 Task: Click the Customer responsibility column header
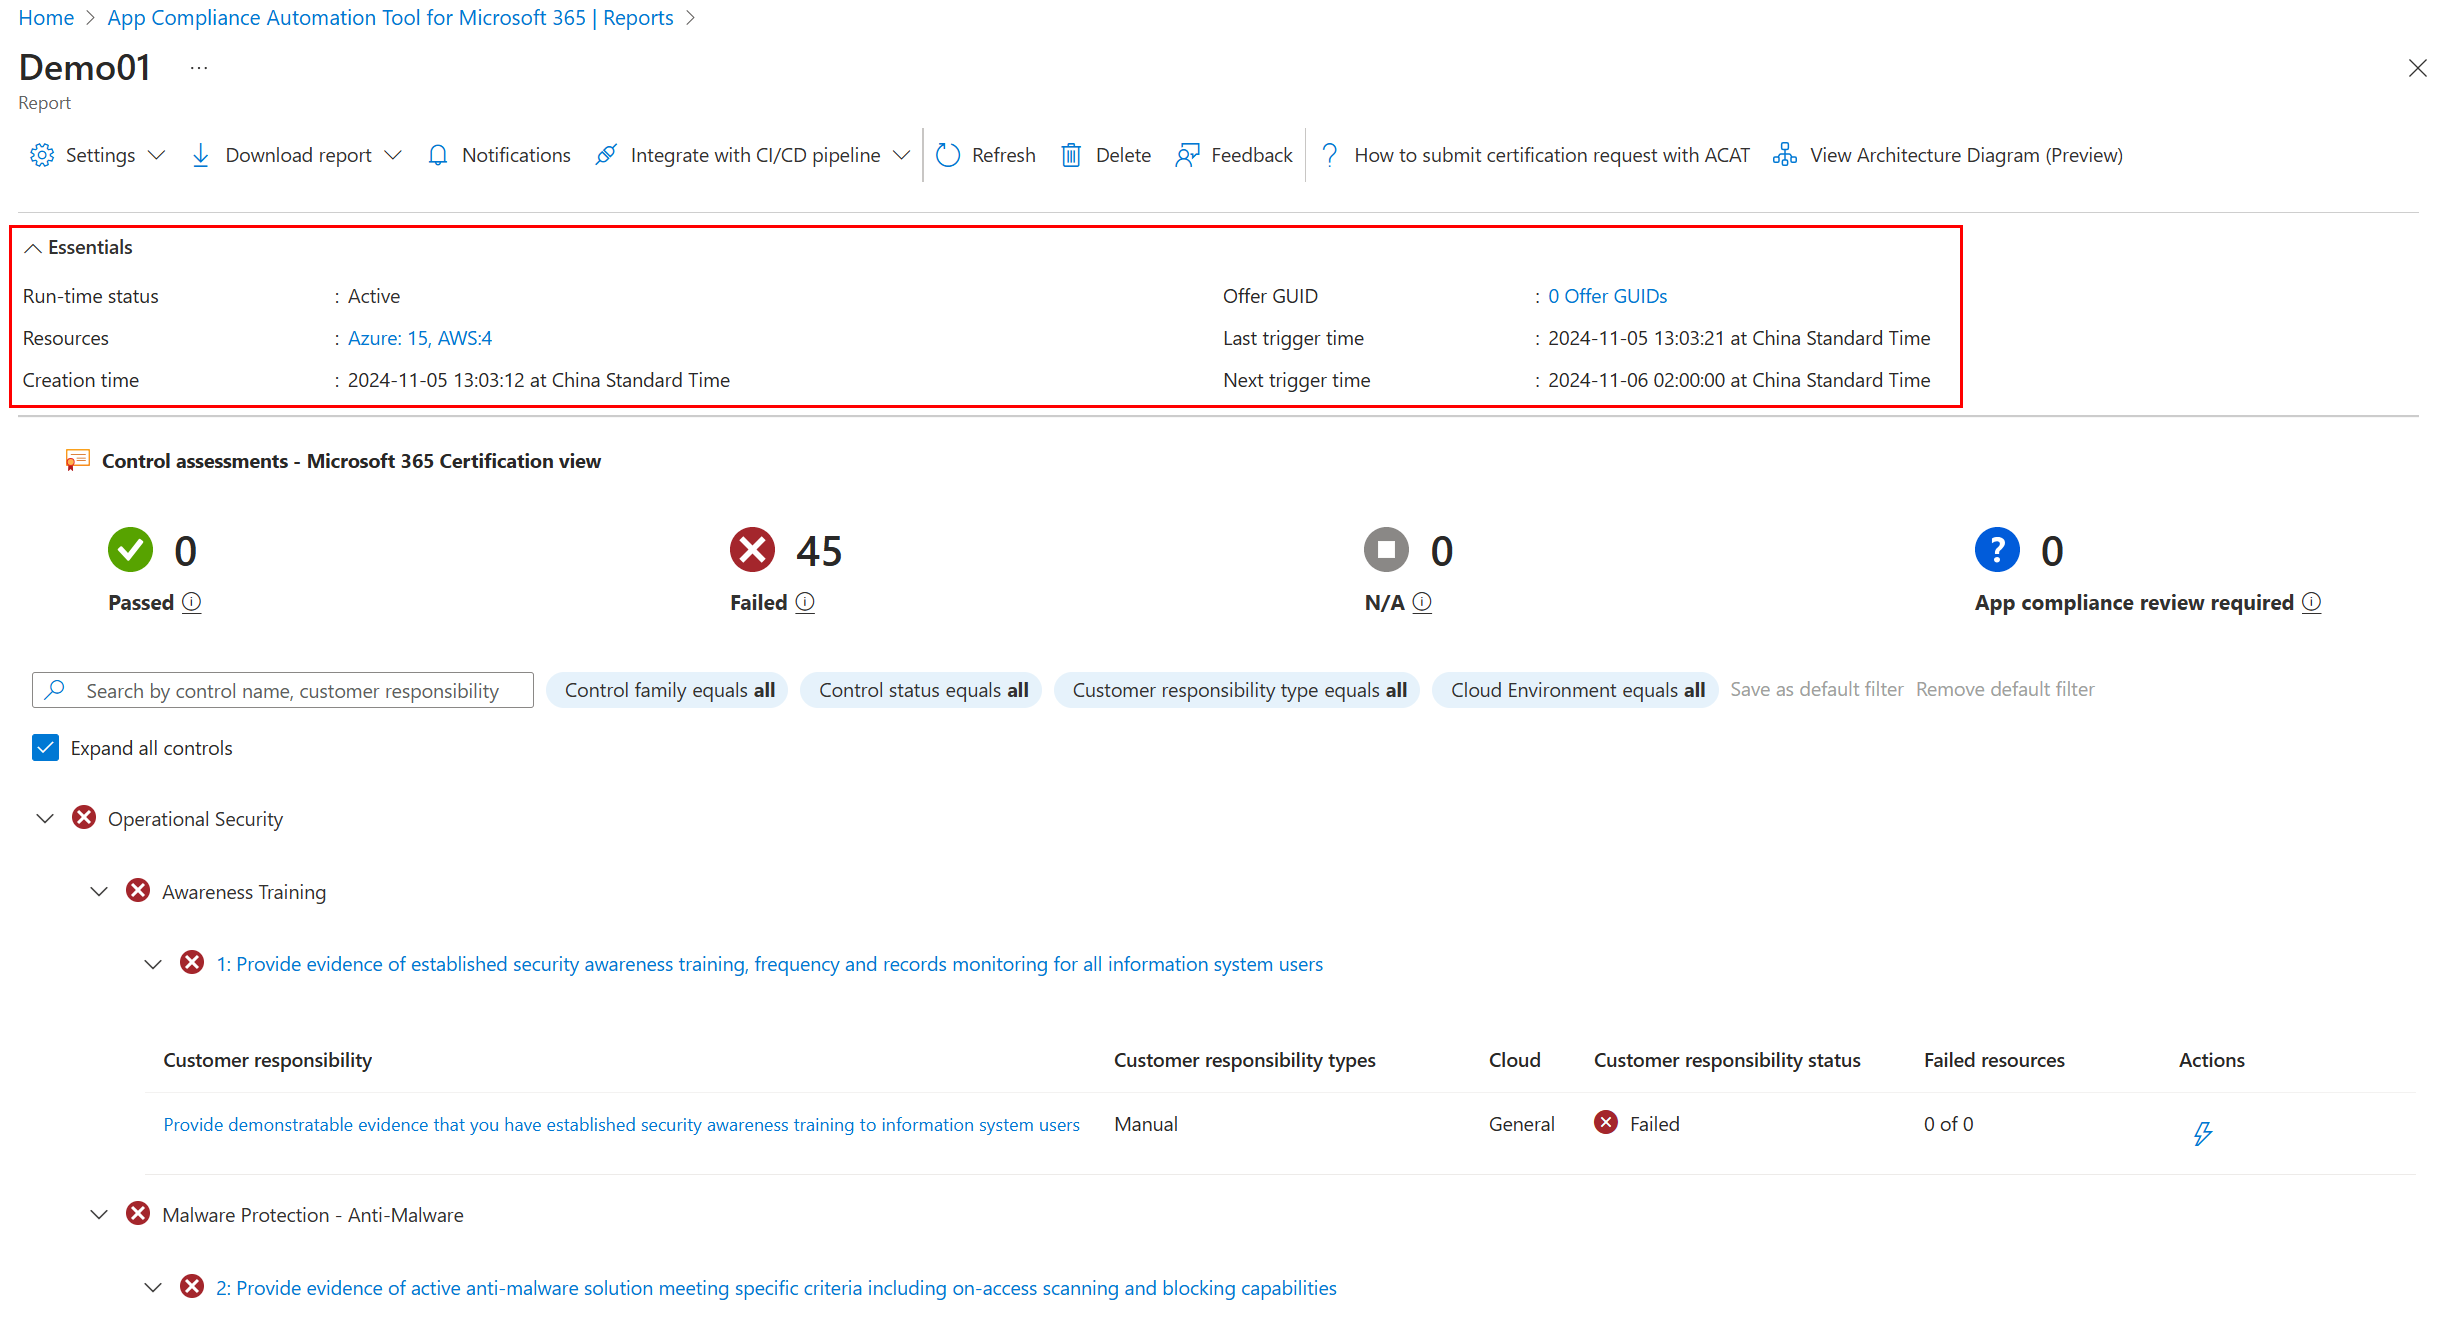coord(267,1060)
